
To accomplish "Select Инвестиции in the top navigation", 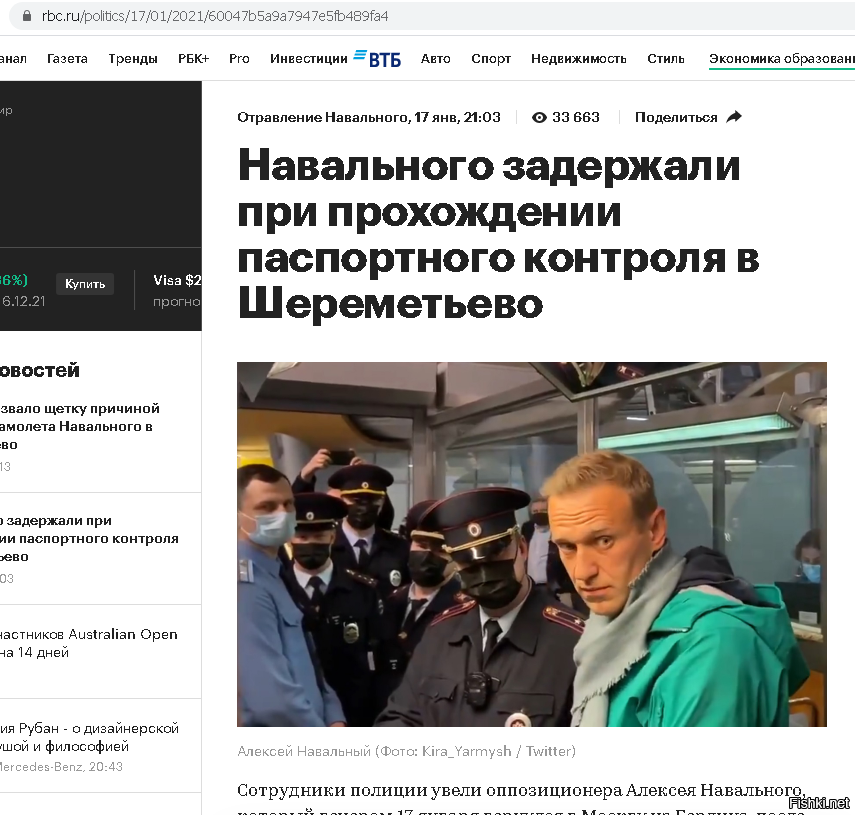I will pos(309,58).
